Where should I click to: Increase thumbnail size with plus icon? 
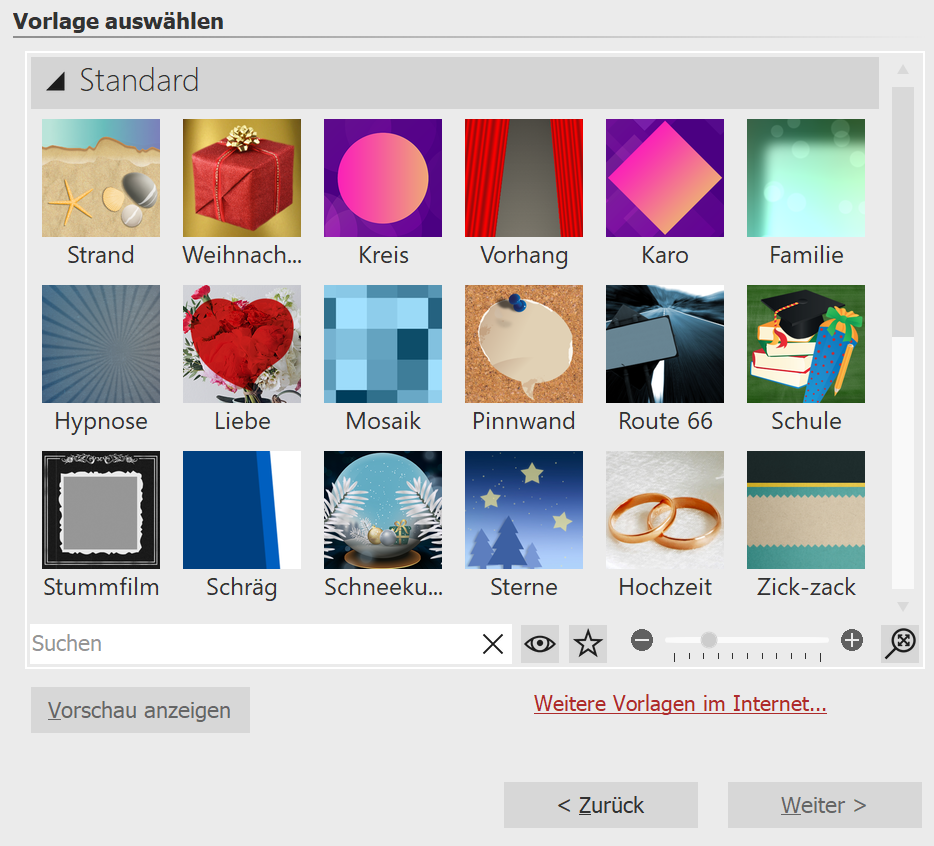[x=852, y=640]
